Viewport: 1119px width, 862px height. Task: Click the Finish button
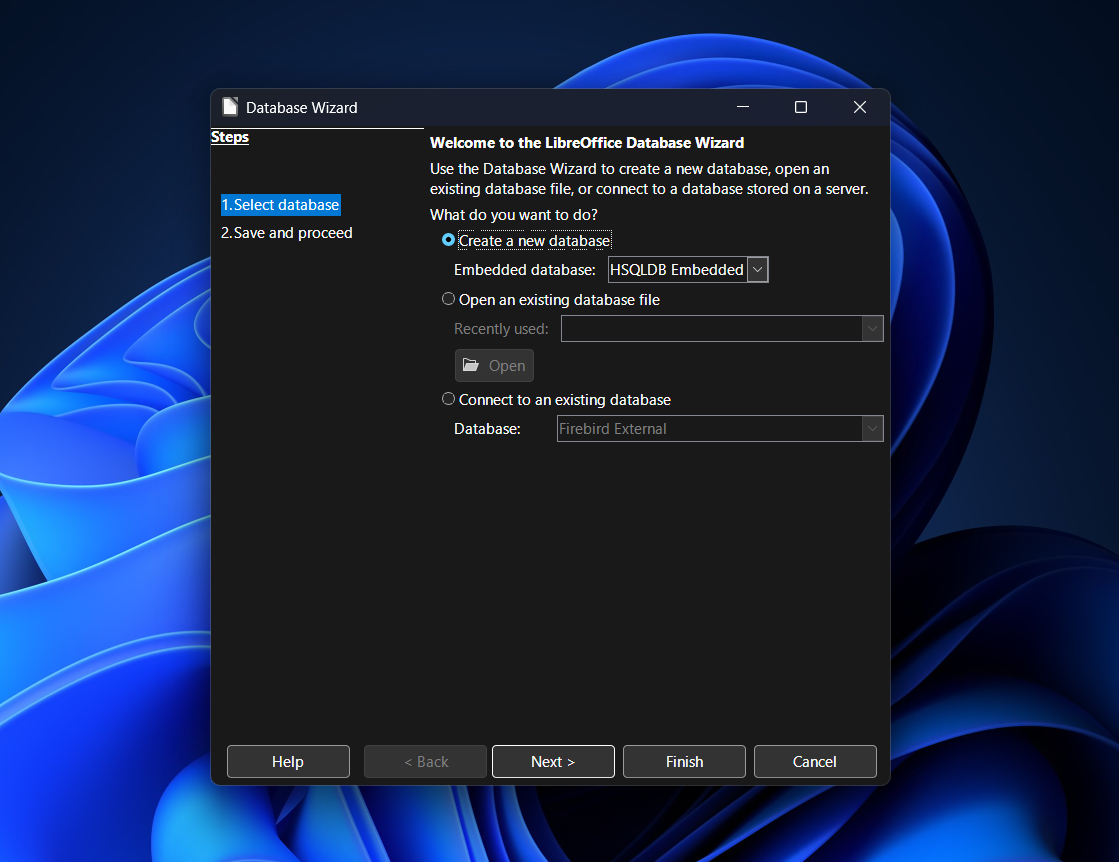point(684,761)
